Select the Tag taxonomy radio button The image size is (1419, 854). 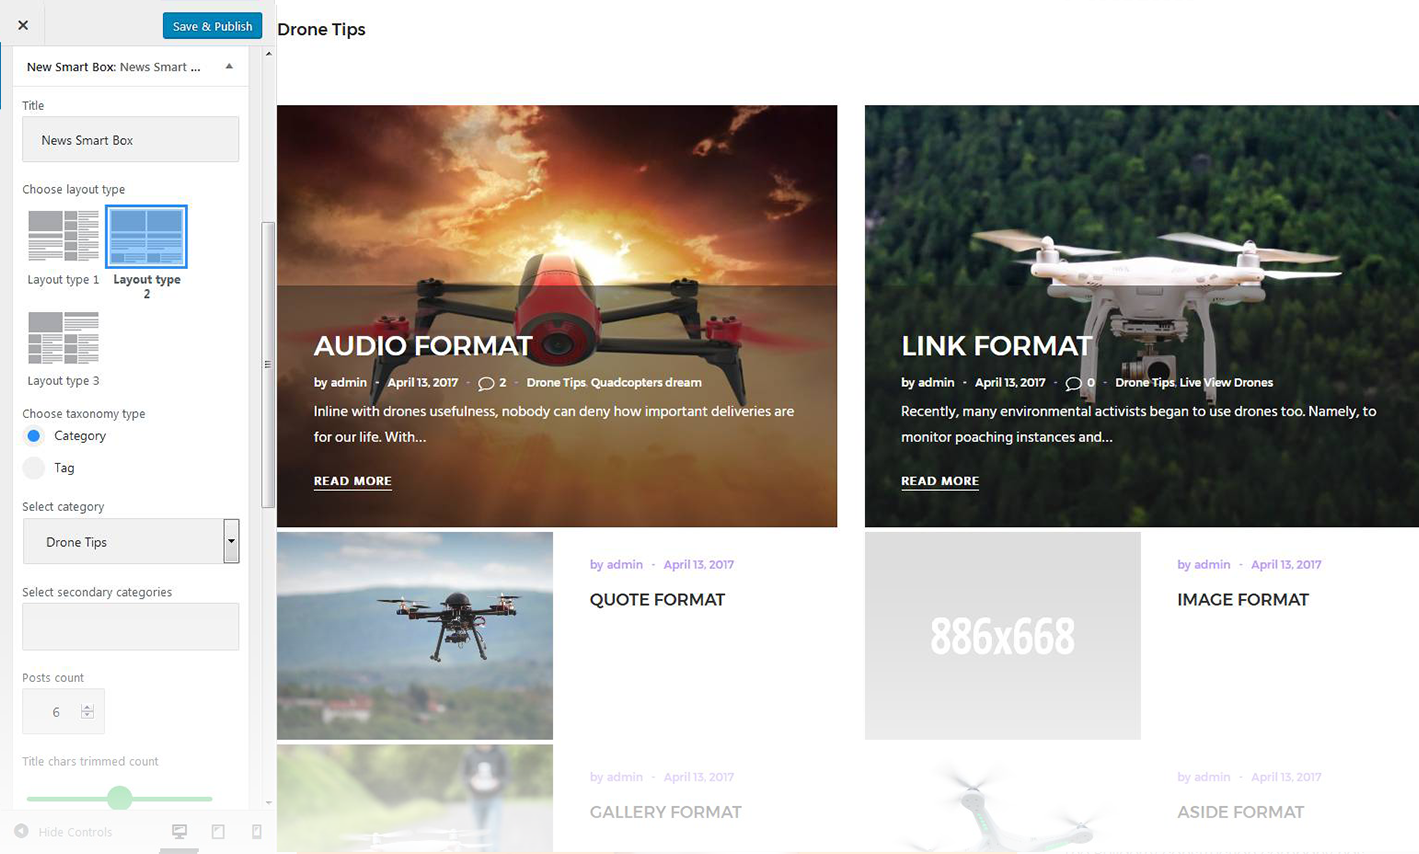pos(34,468)
